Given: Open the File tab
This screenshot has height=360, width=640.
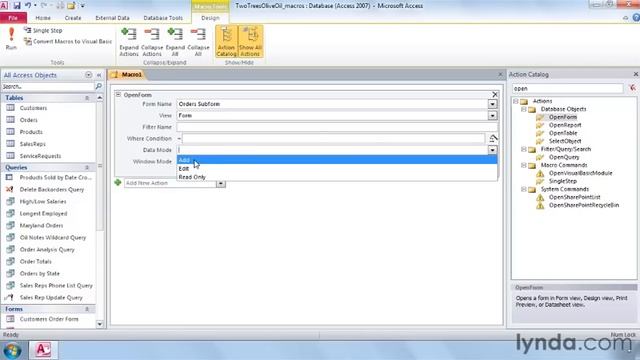Looking at the screenshot, I should point(13,18).
